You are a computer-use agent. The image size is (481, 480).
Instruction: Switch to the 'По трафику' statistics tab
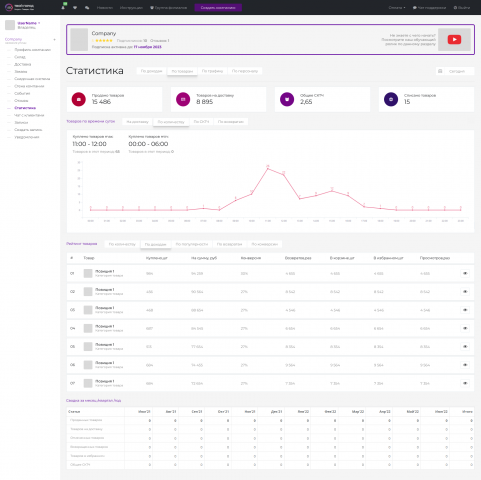212,71
